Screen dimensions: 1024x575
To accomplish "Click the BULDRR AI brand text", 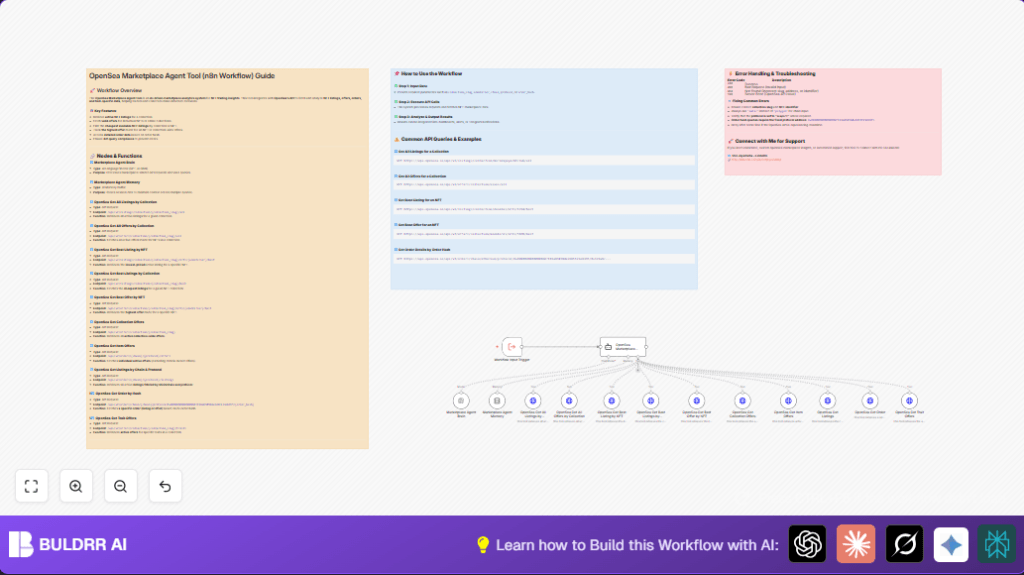I will (x=83, y=544).
